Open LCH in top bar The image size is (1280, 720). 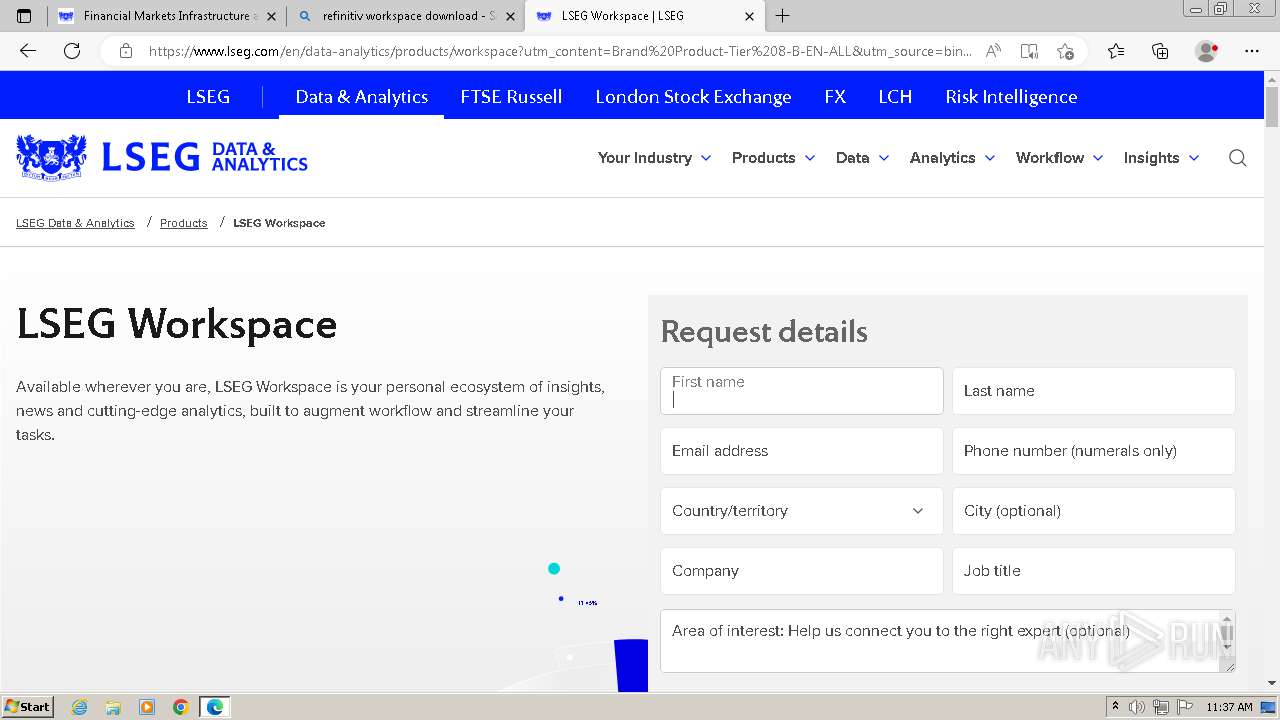click(895, 97)
